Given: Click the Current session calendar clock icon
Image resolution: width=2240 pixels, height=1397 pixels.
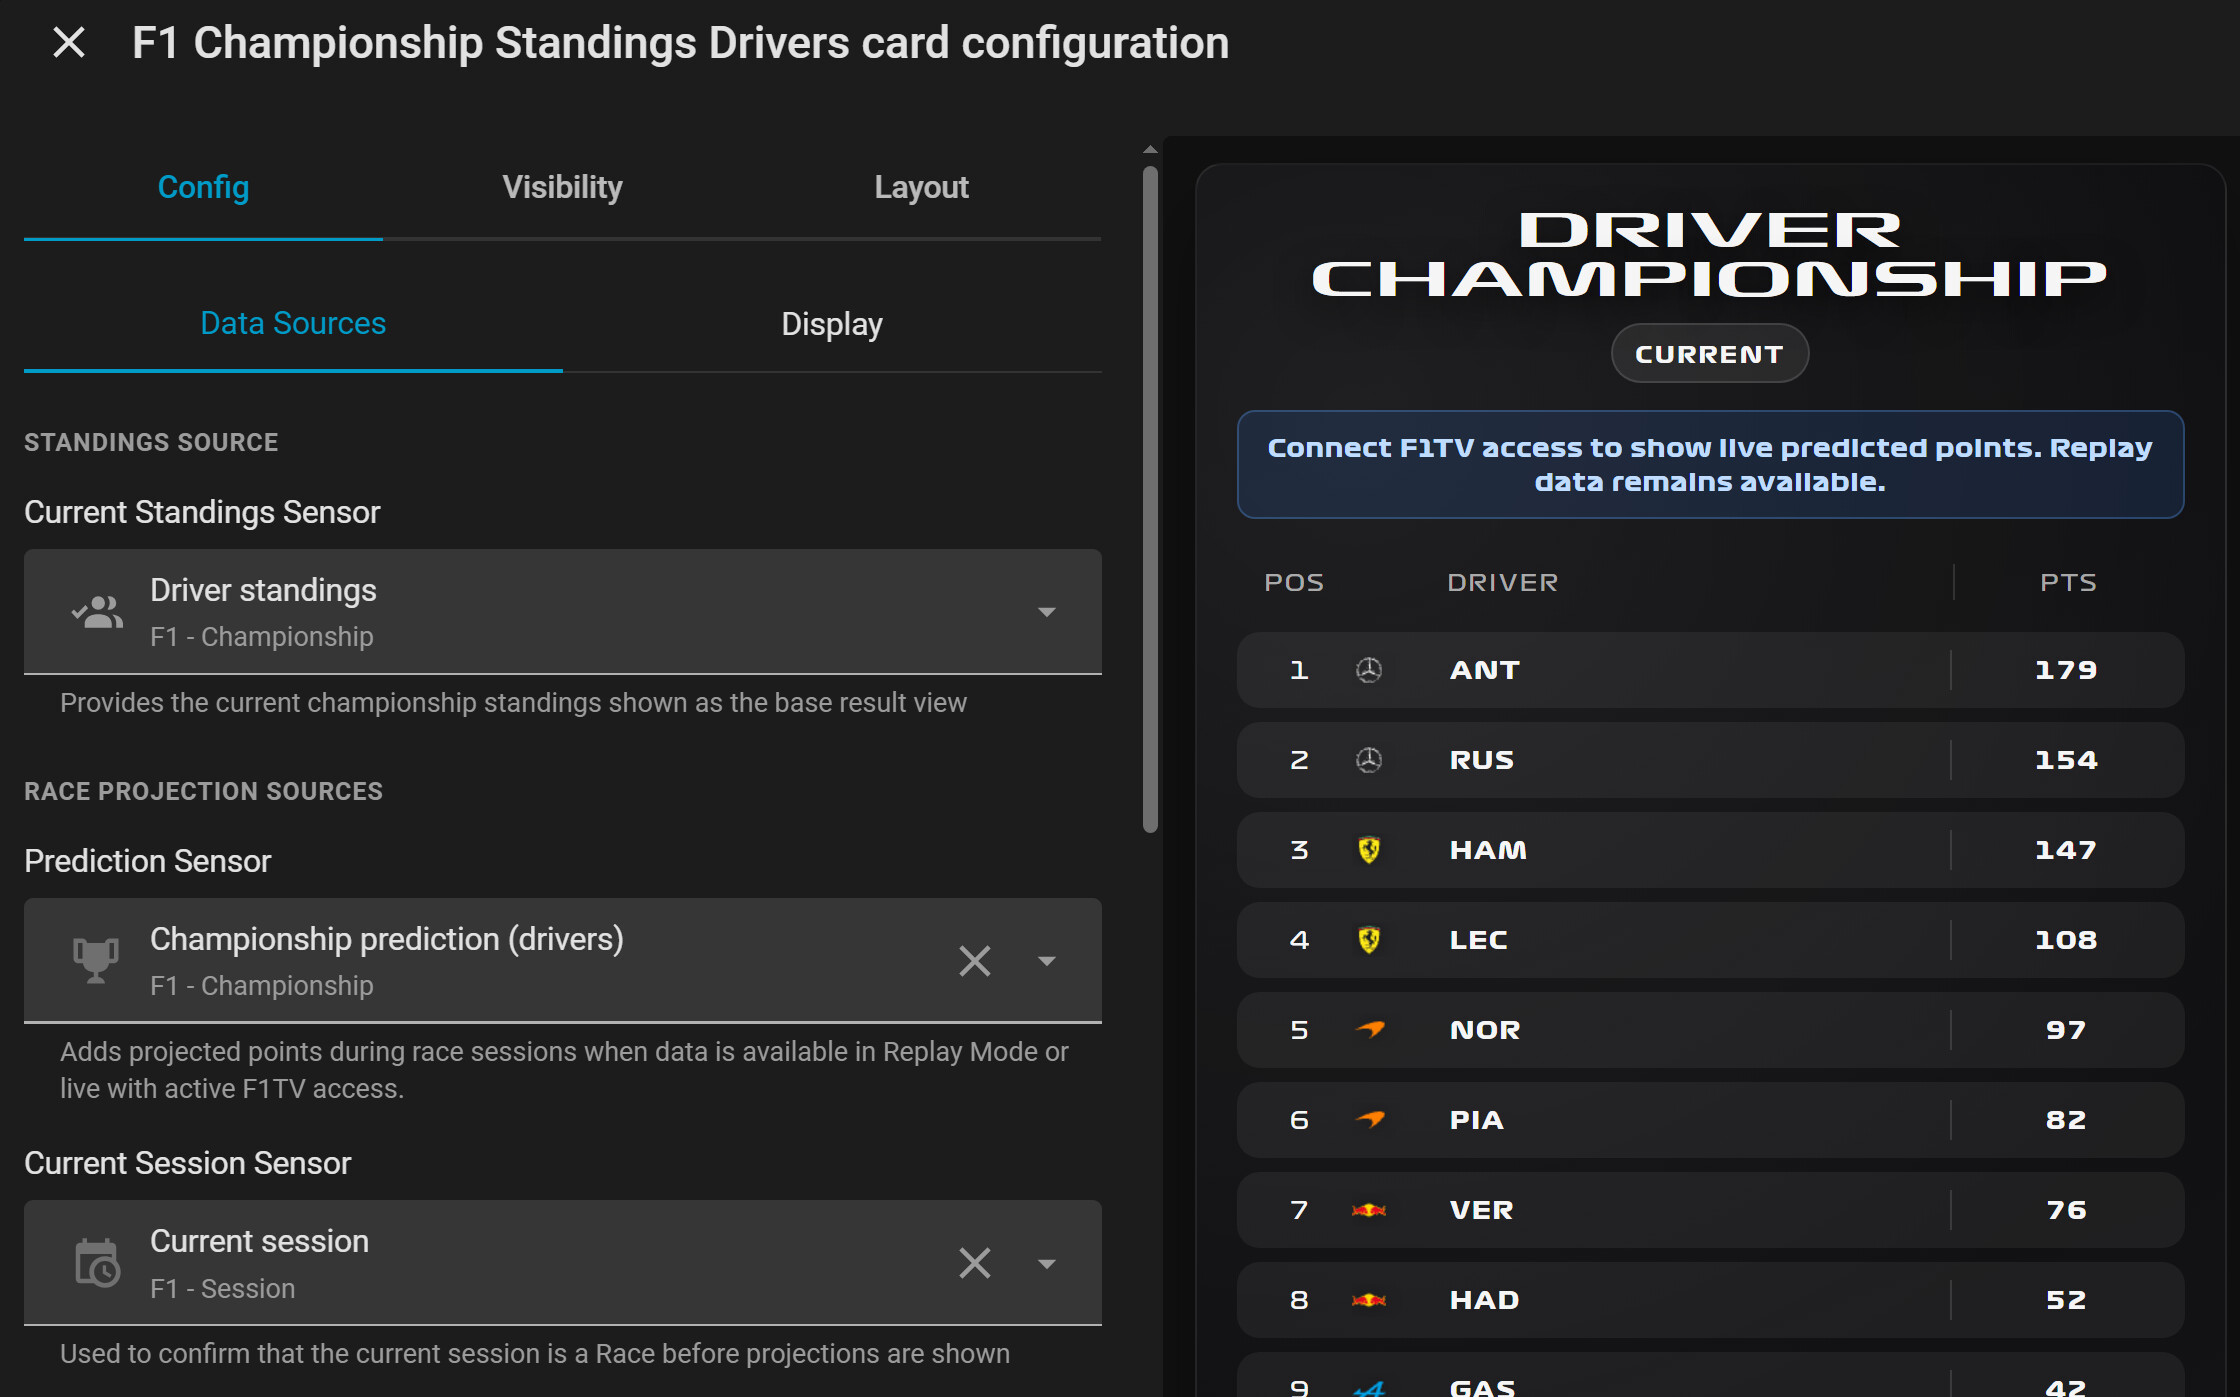Looking at the screenshot, I should point(97,1262).
